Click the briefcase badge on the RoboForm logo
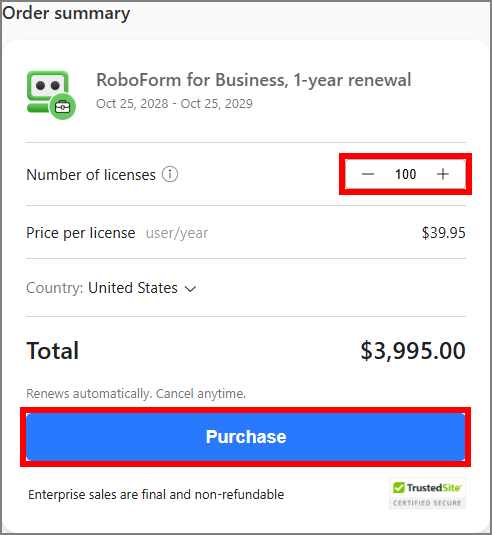This screenshot has width=492, height=535. pos(62,107)
